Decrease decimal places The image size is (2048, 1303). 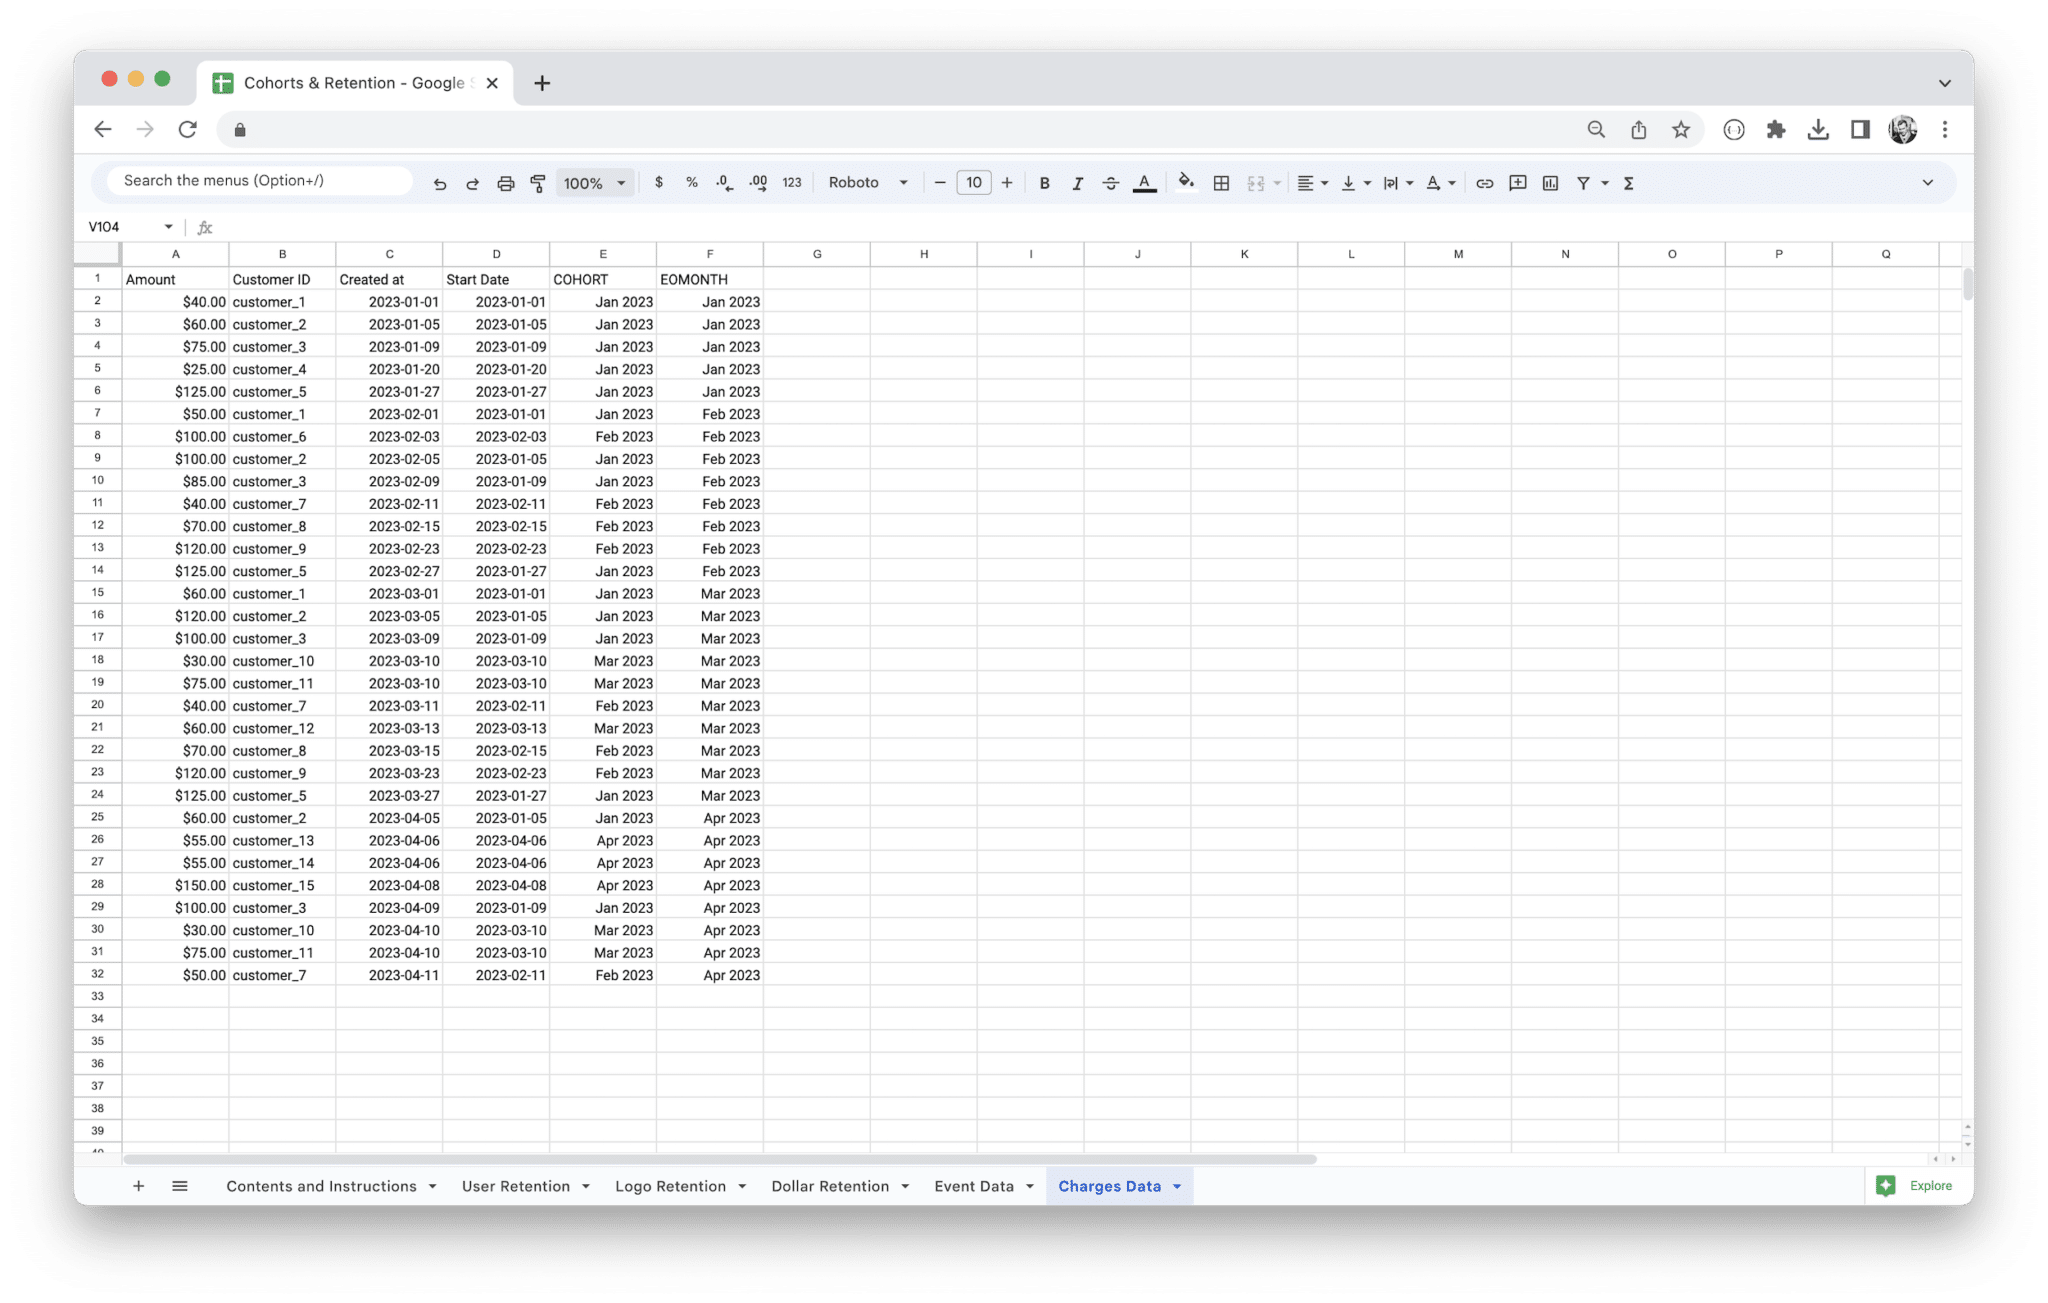pos(724,182)
